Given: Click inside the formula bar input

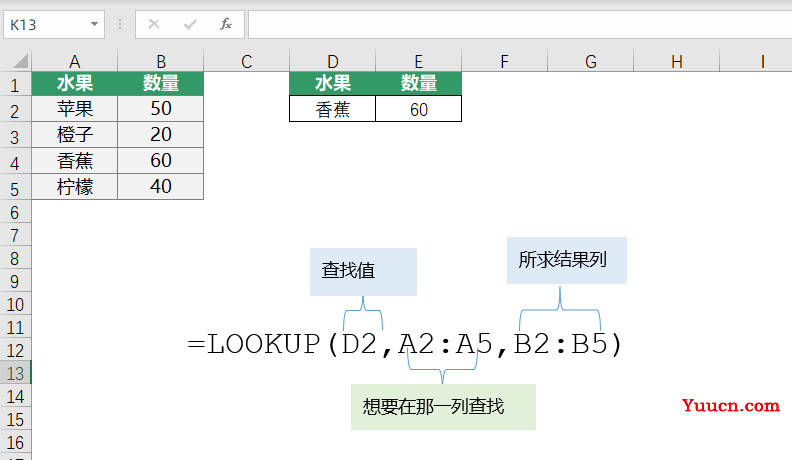Looking at the screenshot, I should pyautogui.click(x=520, y=24).
